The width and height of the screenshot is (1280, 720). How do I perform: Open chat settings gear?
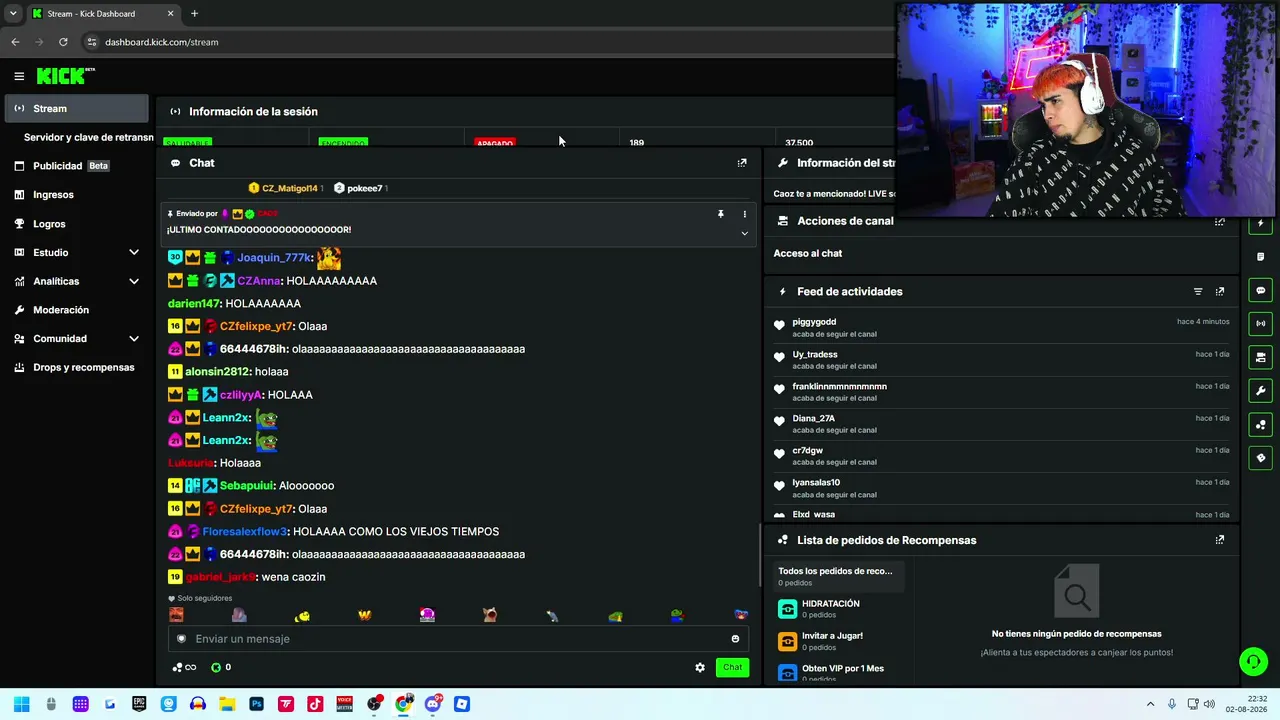(700, 667)
